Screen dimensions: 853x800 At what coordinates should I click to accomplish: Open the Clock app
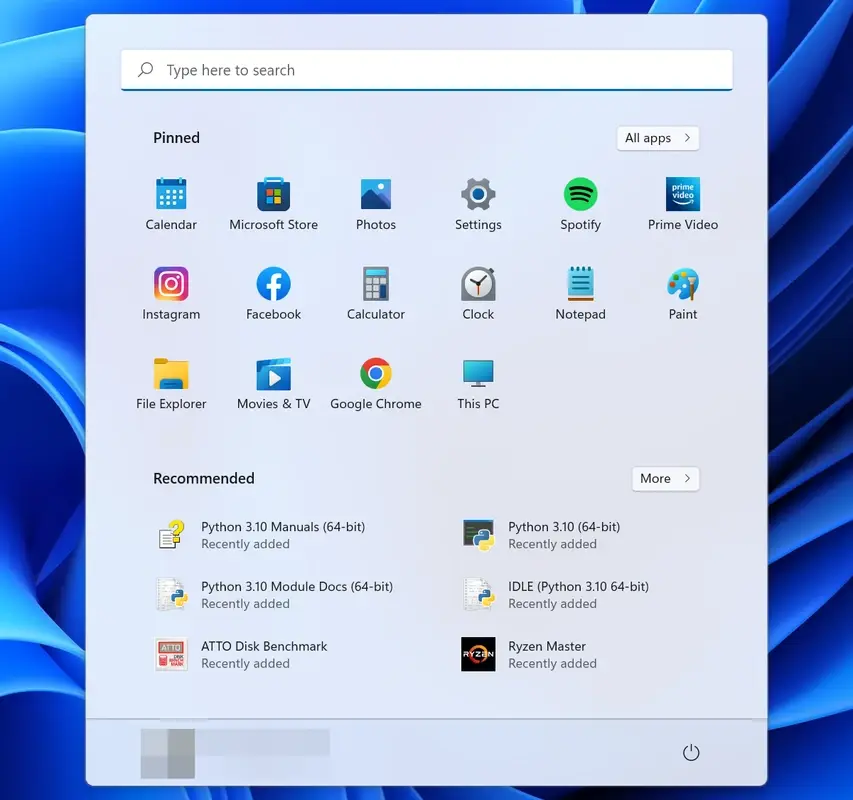[477, 285]
